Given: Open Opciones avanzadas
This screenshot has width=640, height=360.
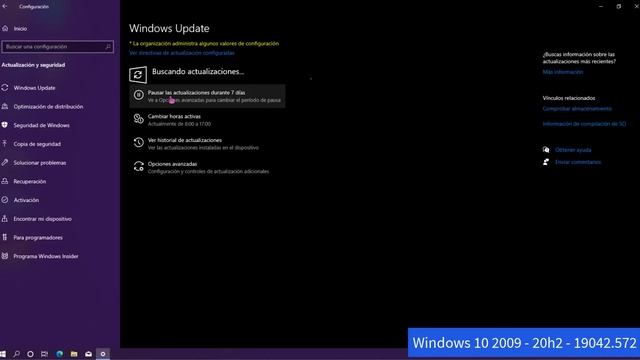Looking at the screenshot, I should 208,167.
